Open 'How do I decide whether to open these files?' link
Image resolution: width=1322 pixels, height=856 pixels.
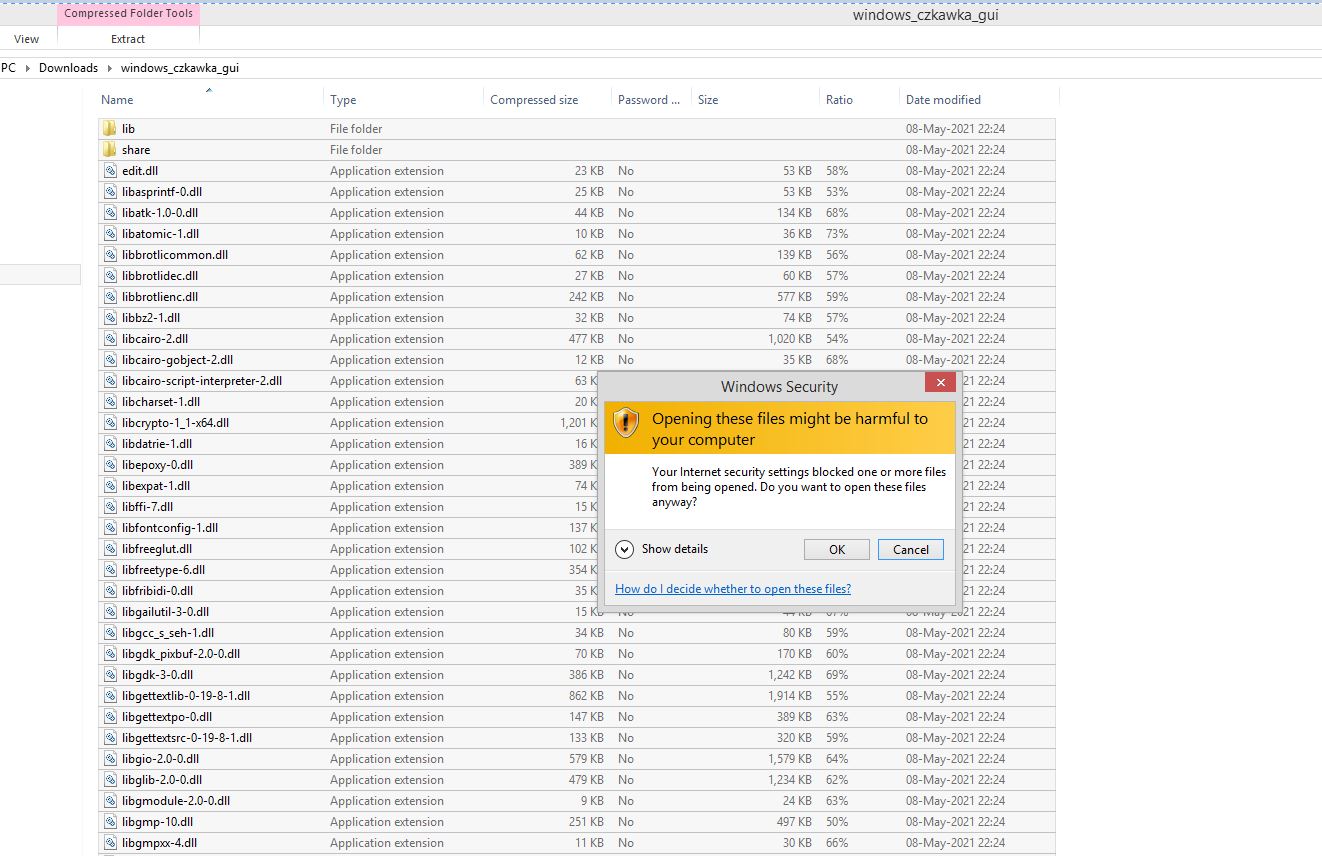click(x=733, y=589)
